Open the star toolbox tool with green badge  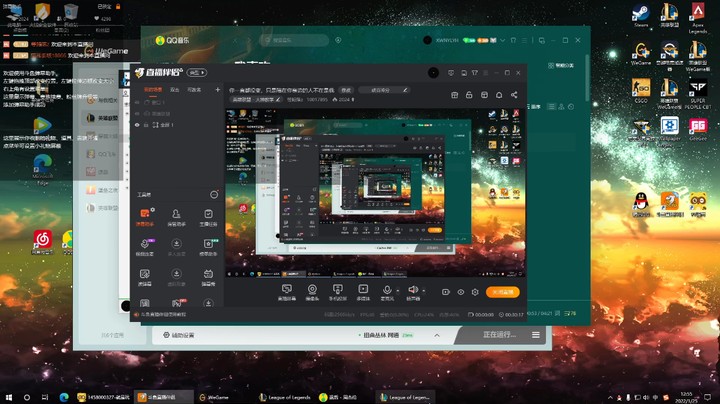(x=208, y=247)
